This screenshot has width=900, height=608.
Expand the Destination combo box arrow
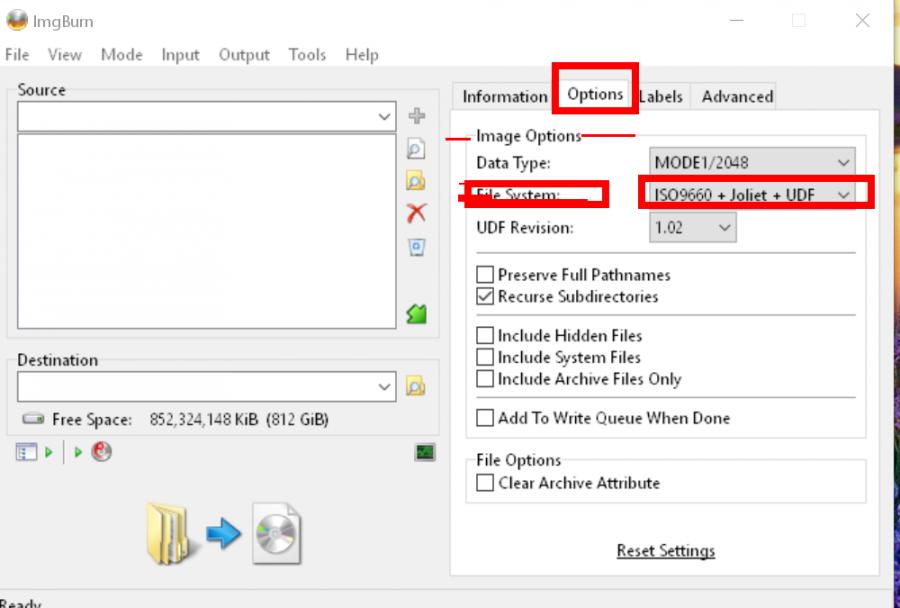pos(384,387)
